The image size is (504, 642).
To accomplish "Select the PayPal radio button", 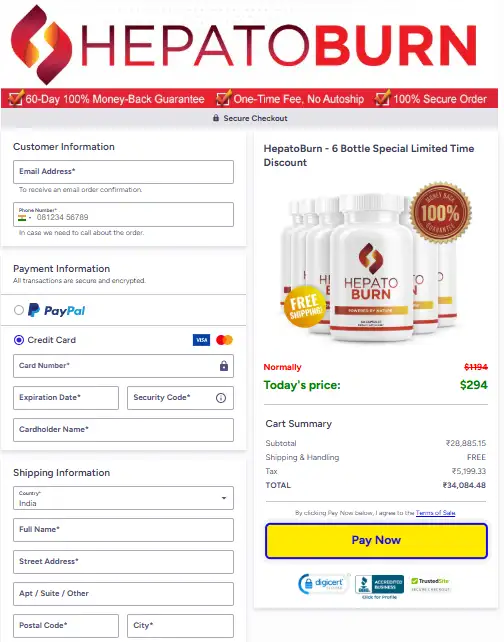I will coord(18,310).
